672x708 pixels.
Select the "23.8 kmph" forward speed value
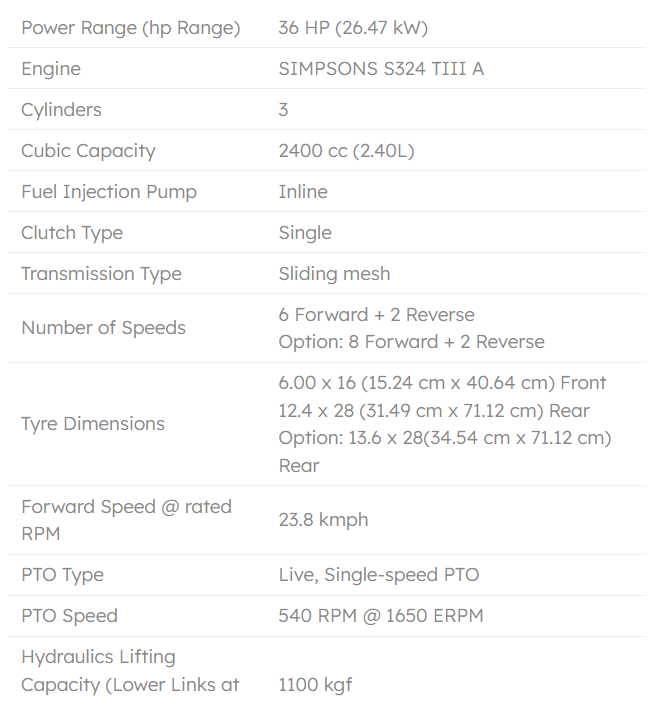(x=323, y=520)
